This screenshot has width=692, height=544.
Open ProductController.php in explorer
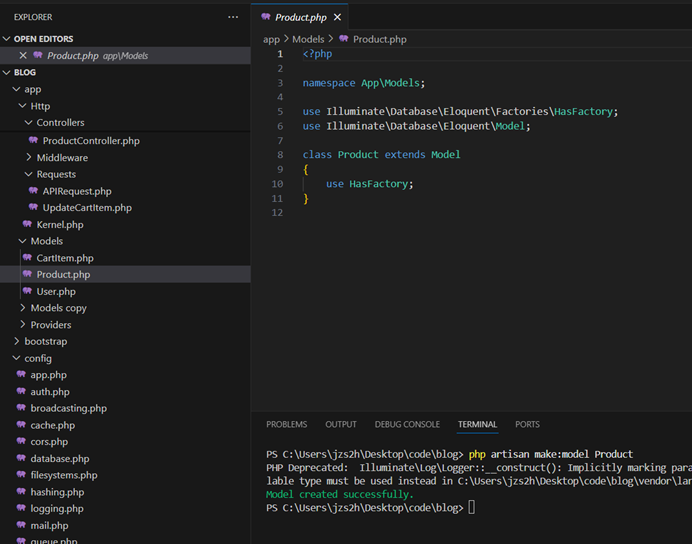tap(91, 141)
